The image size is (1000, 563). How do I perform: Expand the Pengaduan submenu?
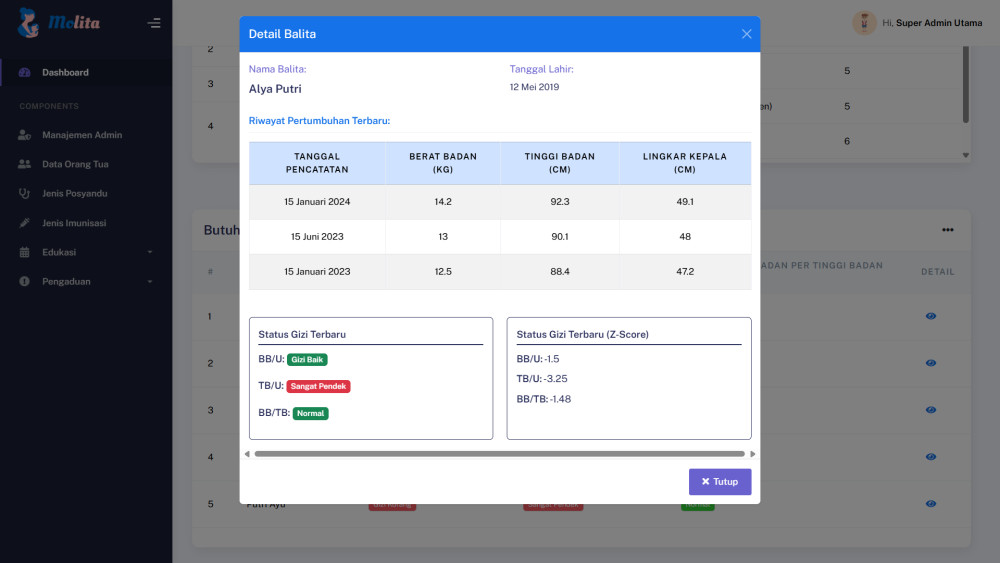click(x=86, y=282)
